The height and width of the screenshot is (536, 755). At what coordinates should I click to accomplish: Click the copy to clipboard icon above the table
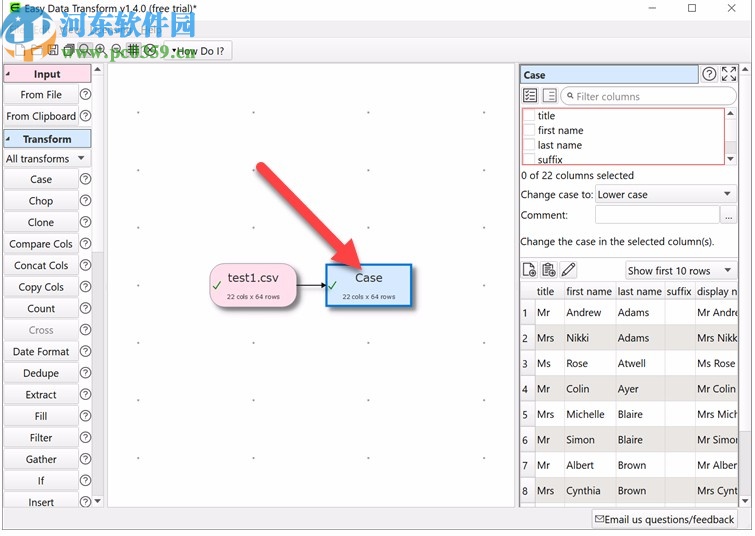click(549, 270)
